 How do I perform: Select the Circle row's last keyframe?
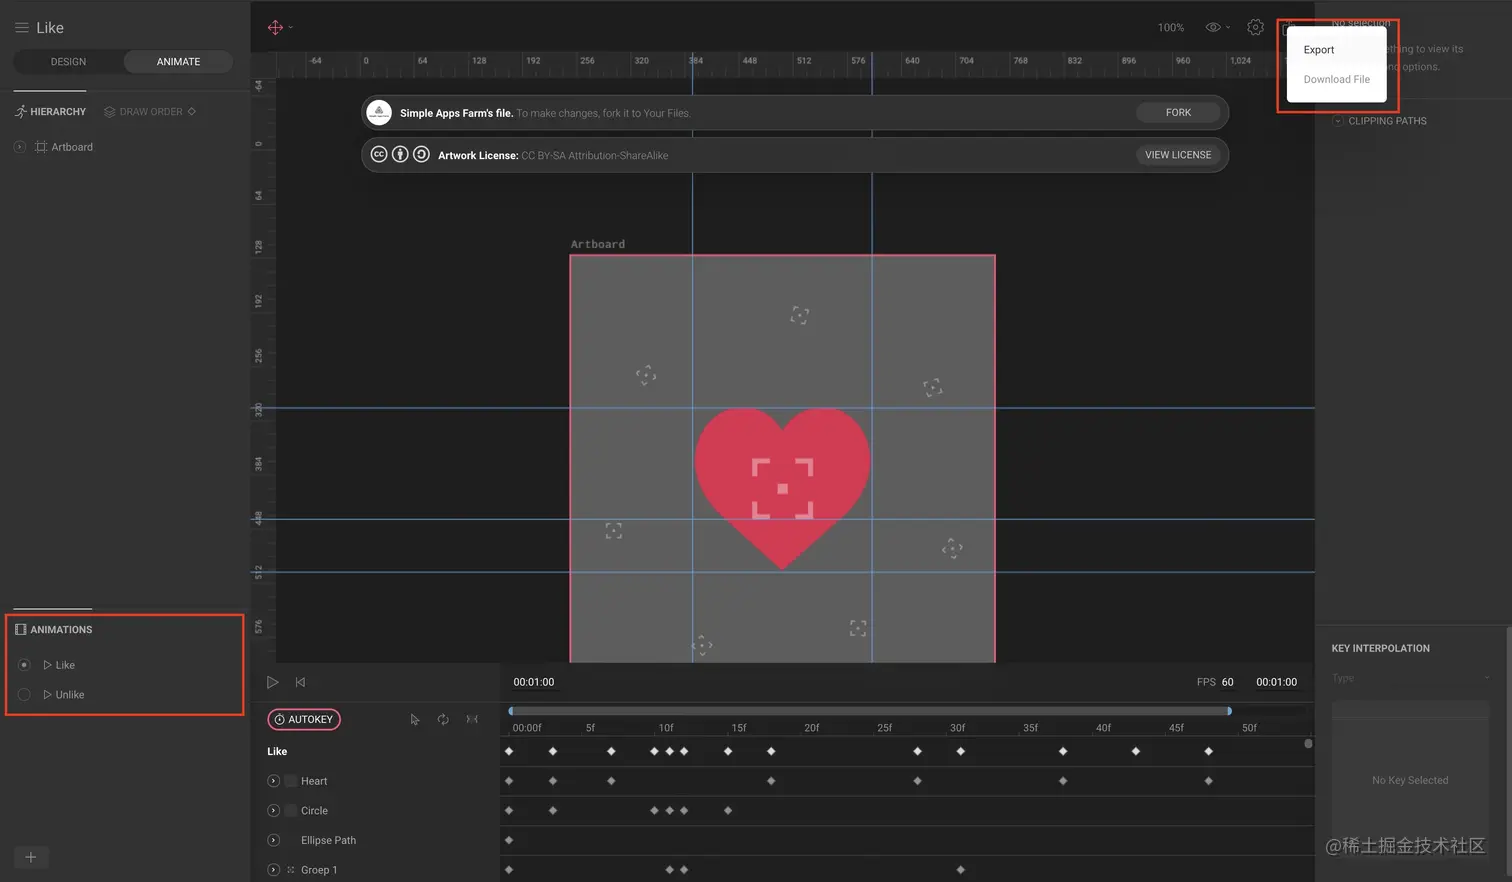pyautogui.click(x=728, y=811)
